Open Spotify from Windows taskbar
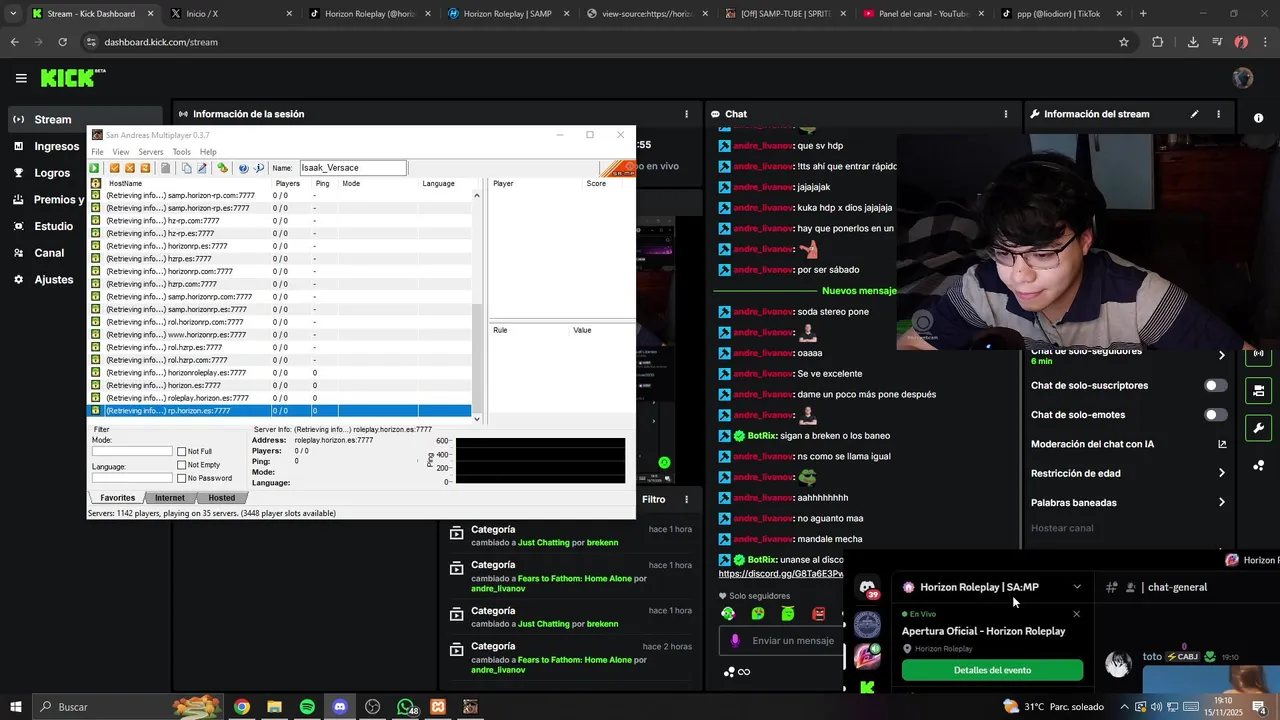1280x720 pixels. click(307, 707)
